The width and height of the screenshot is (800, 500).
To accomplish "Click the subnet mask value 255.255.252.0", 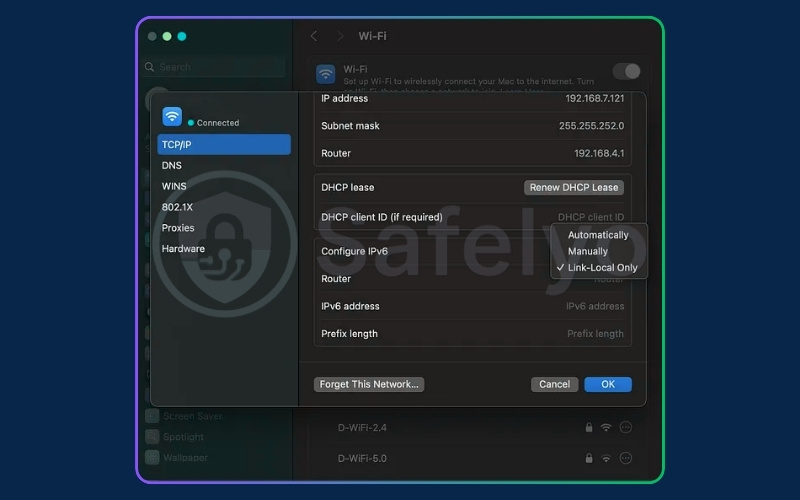I will pyautogui.click(x=591, y=126).
